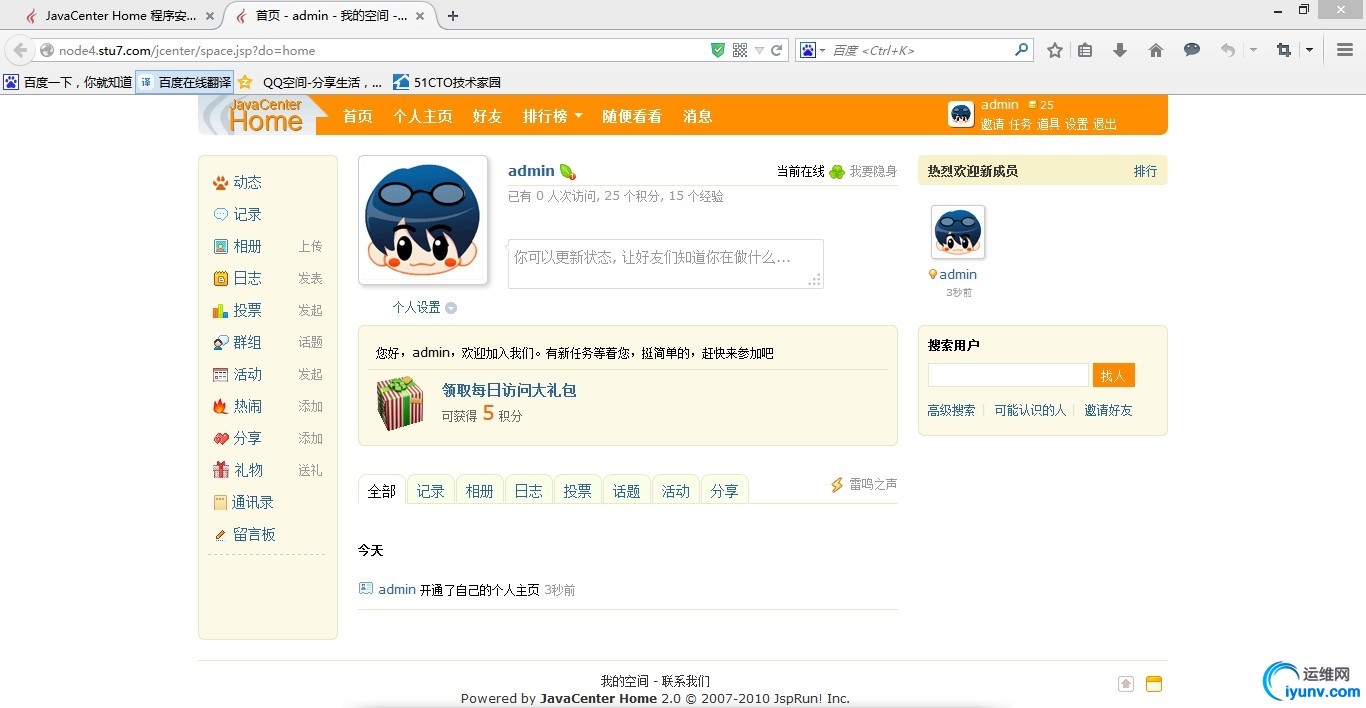1366x708 pixels.
Task: Click the large admin profile avatar
Action: (423, 220)
